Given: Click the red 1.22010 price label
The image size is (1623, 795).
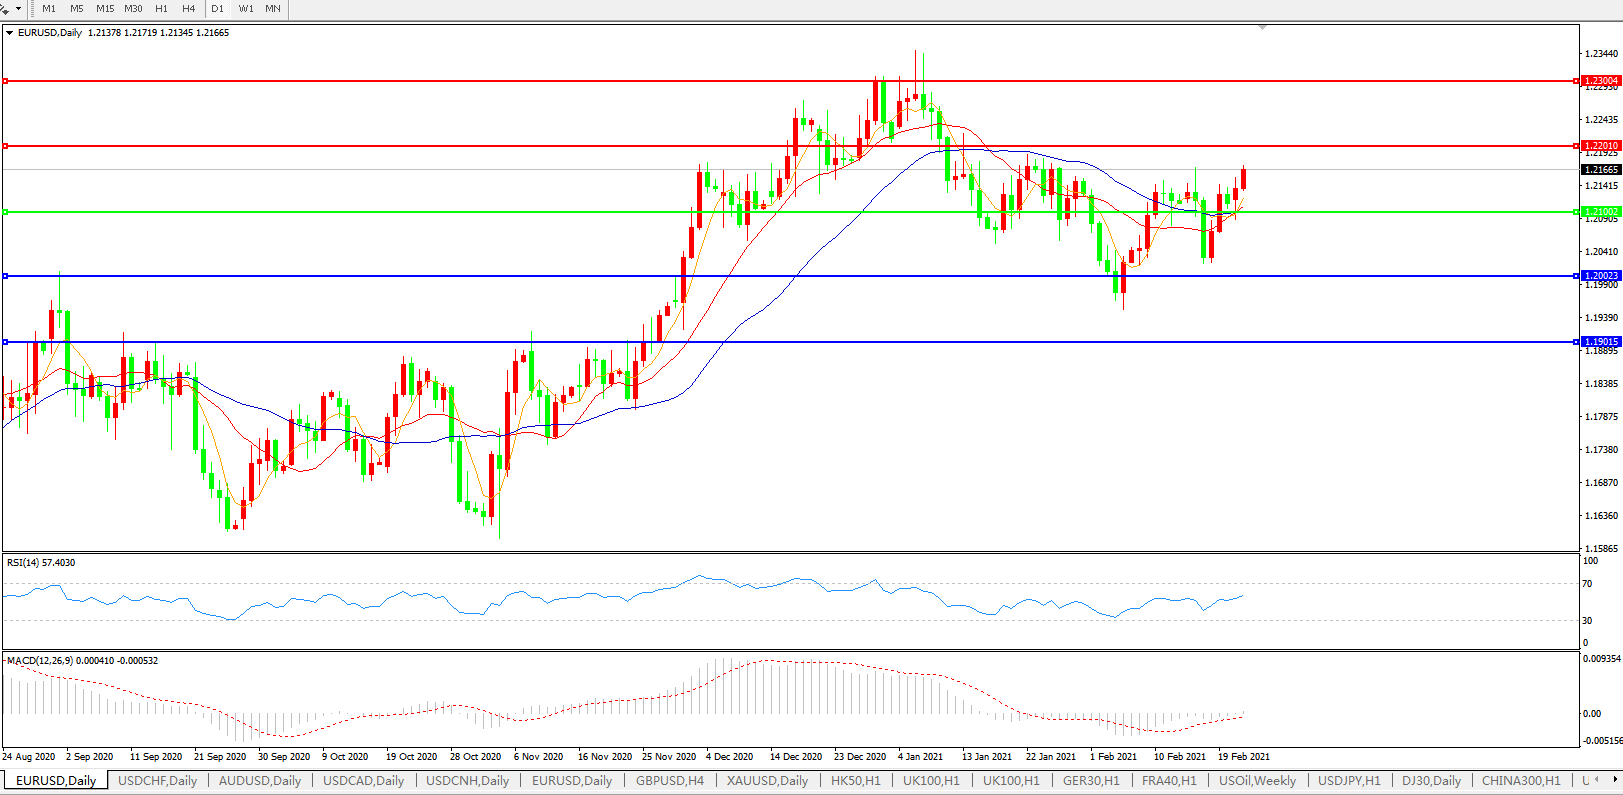Looking at the screenshot, I should coord(1601,146).
